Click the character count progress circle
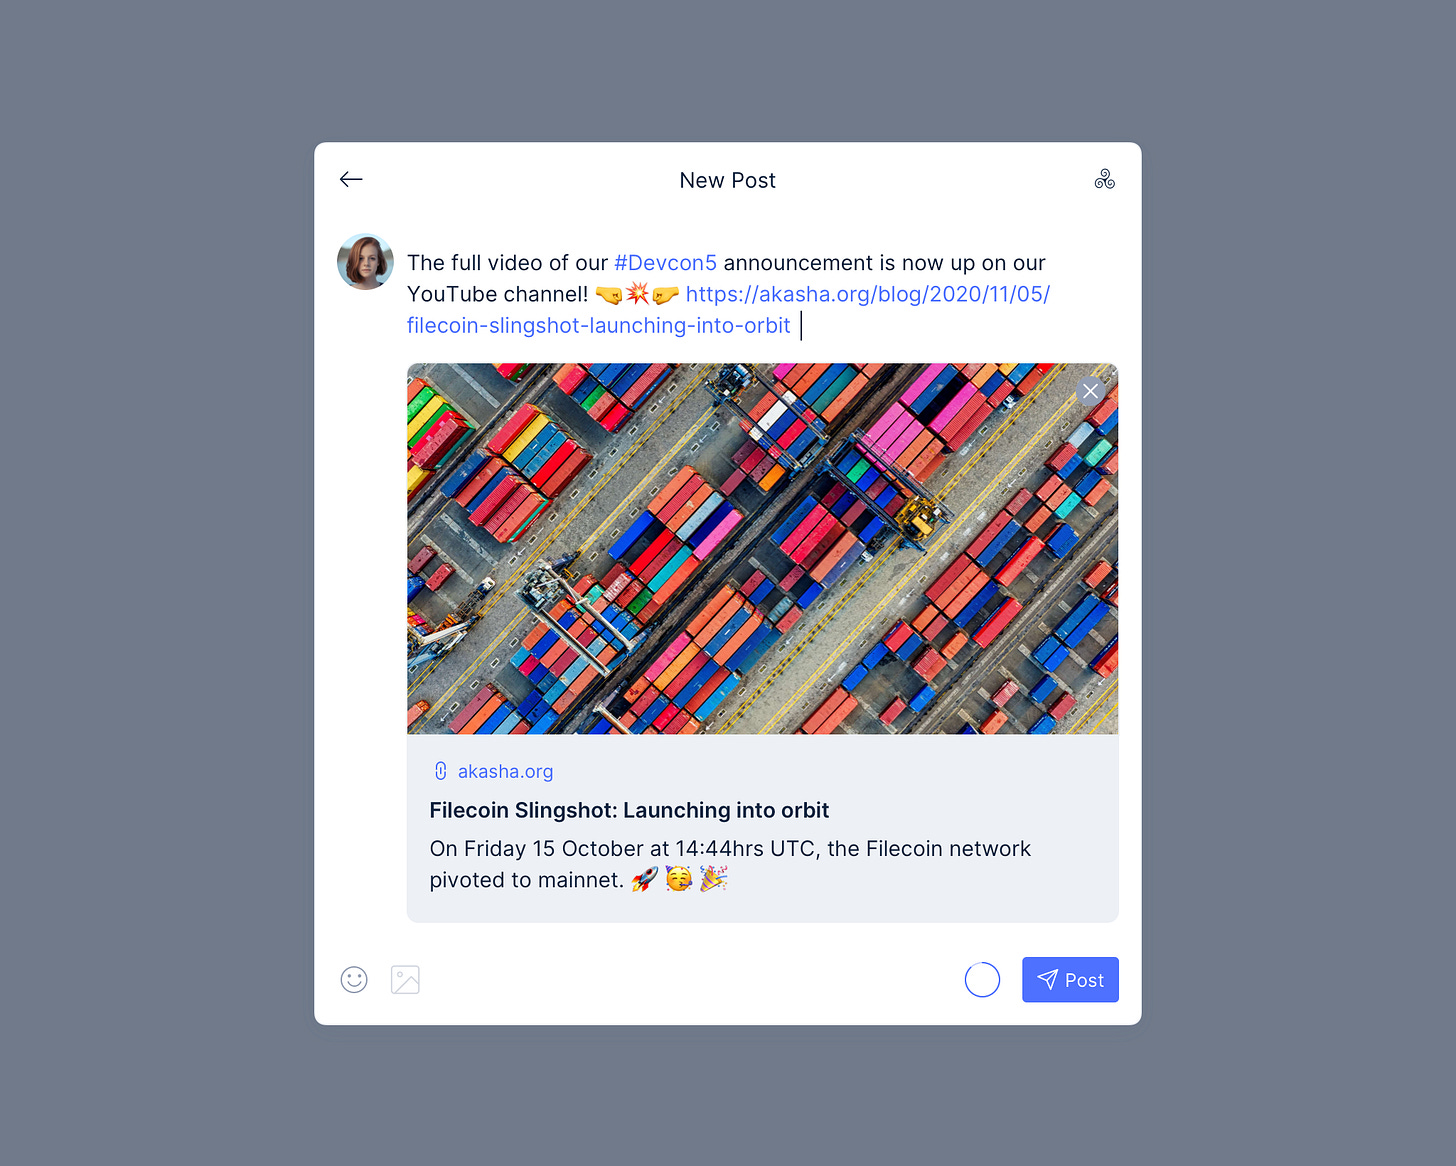The height and width of the screenshot is (1166, 1456). click(x=982, y=980)
